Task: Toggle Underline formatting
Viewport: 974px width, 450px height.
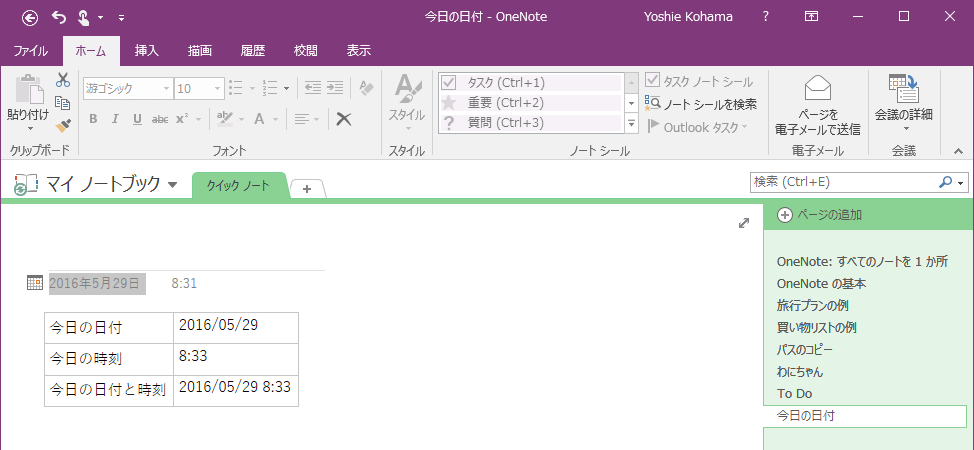Action: click(x=137, y=119)
